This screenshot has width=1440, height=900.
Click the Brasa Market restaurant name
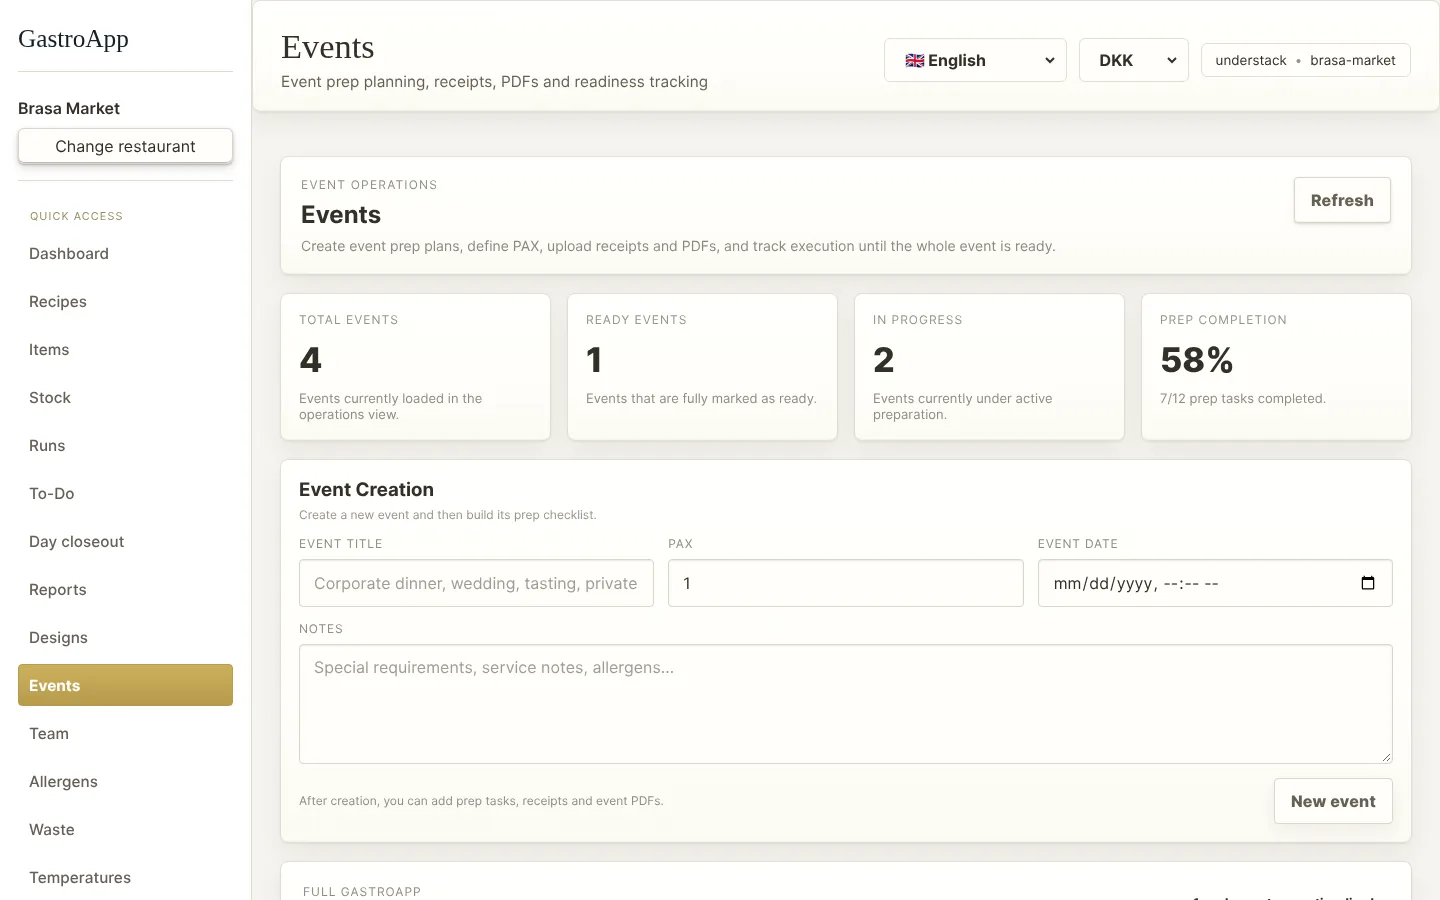coord(69,108)
